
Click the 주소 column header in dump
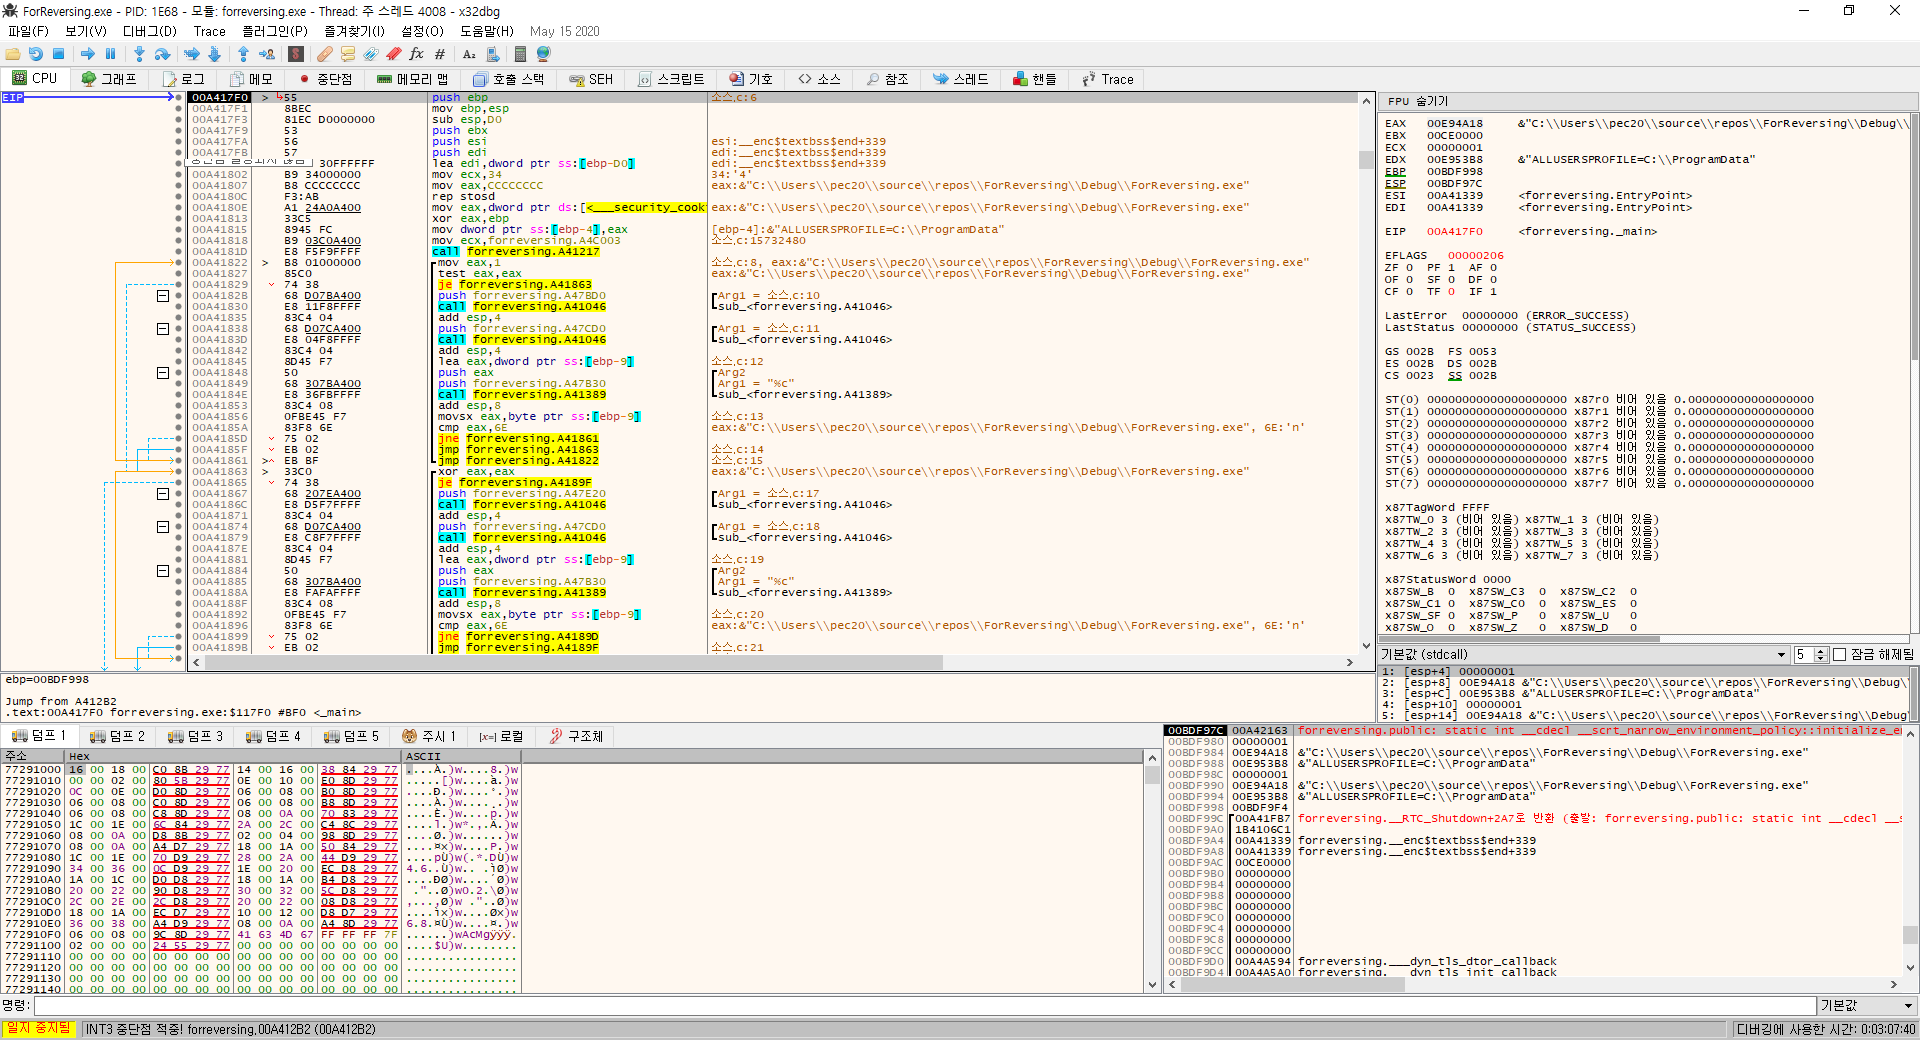click(x=33, y=756)
